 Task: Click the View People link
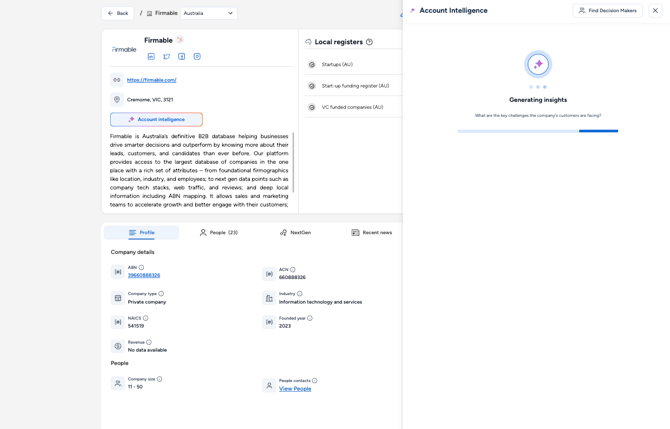(x=295, y=389)
